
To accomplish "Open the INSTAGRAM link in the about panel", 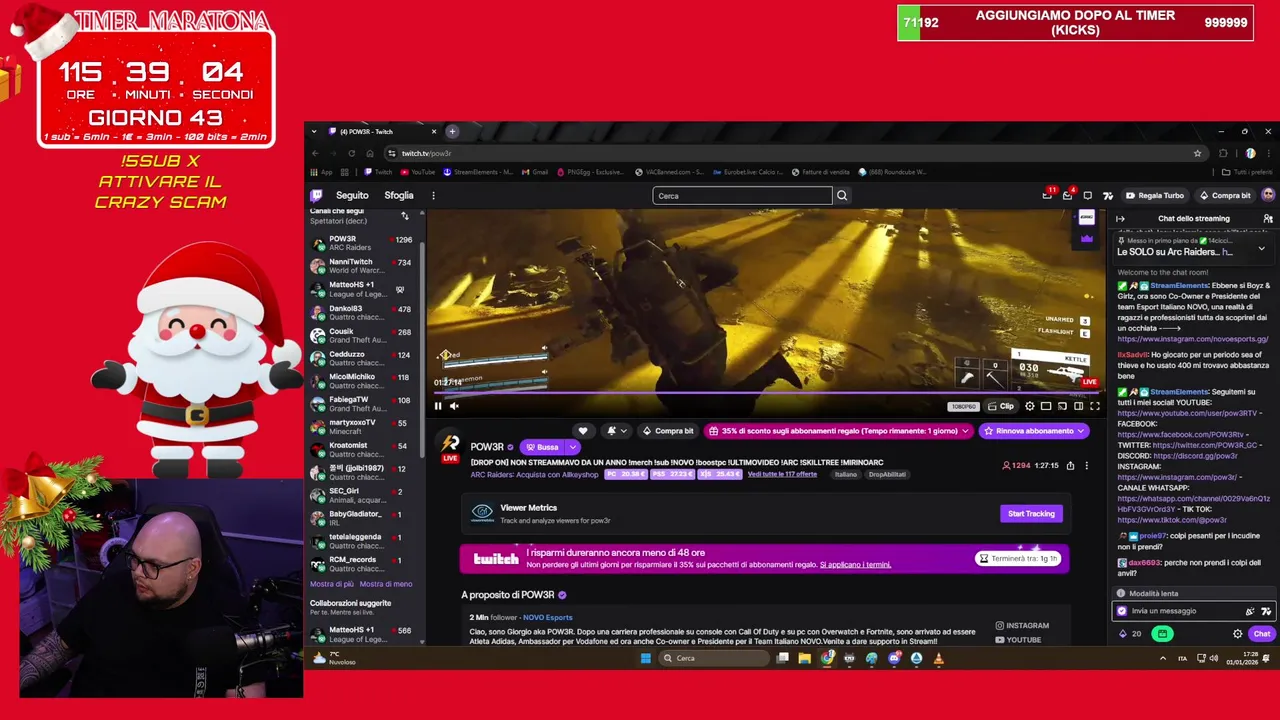I will tap(1022, 626).
